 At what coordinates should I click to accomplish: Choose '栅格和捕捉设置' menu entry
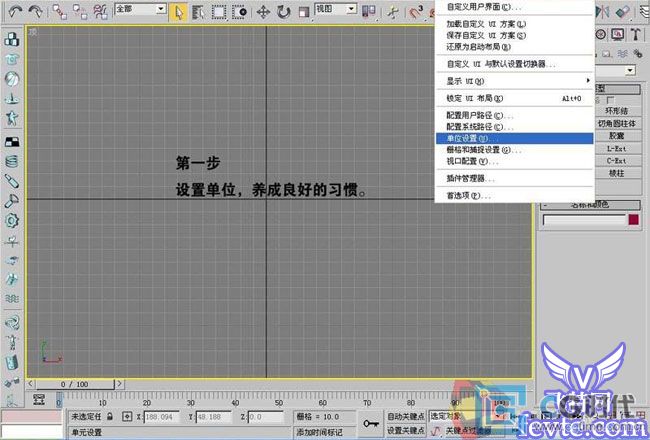tap(514, 150)
